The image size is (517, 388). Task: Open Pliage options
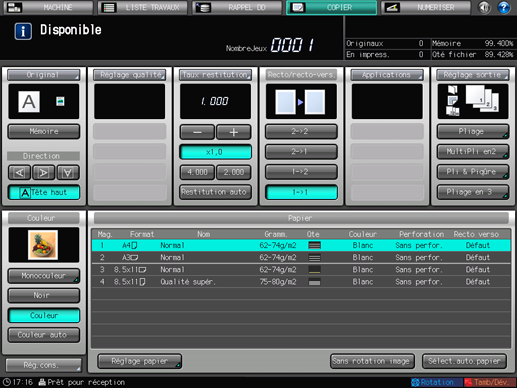pos(473,132)
